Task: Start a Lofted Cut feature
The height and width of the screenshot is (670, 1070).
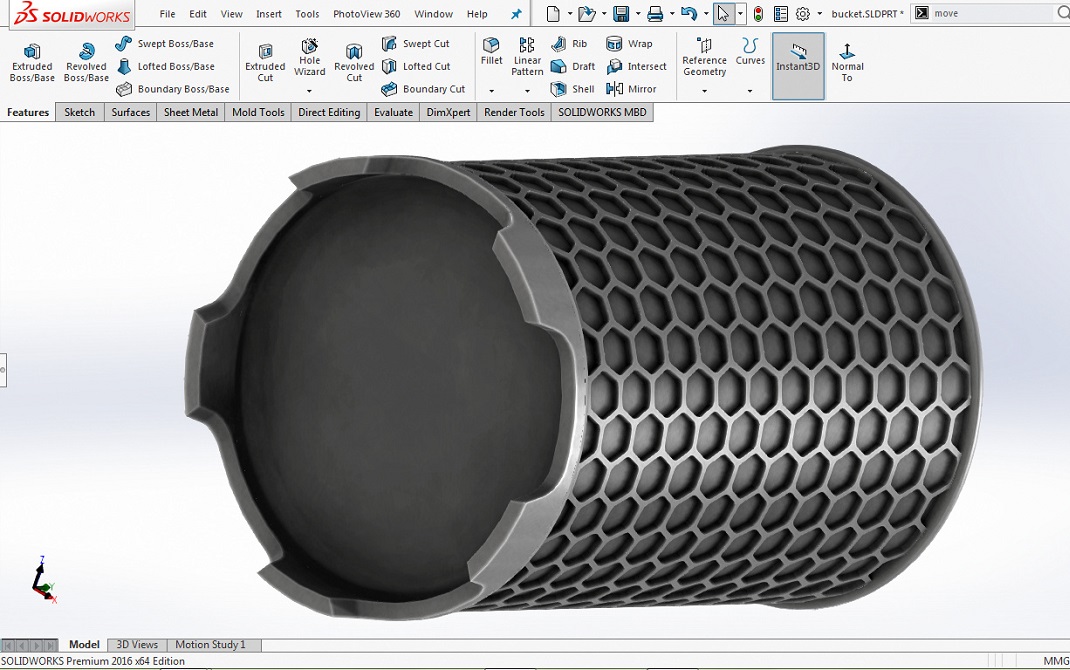Action: tap(416, 66)
